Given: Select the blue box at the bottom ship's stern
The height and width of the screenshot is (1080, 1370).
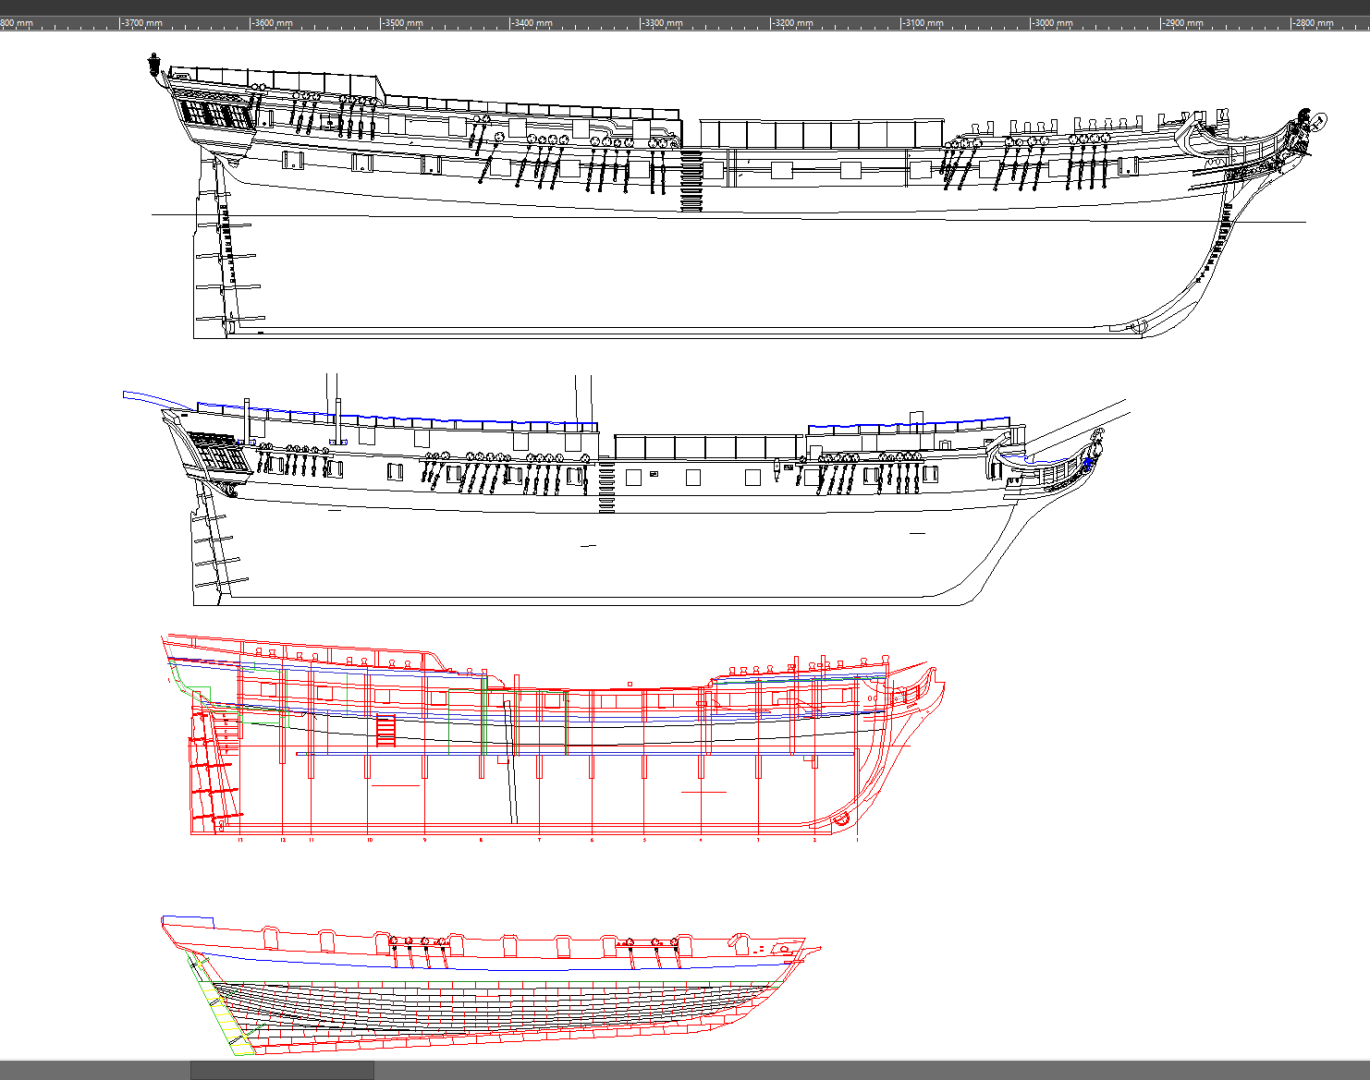Looking at the screenshot, I should tap(188, 921).
